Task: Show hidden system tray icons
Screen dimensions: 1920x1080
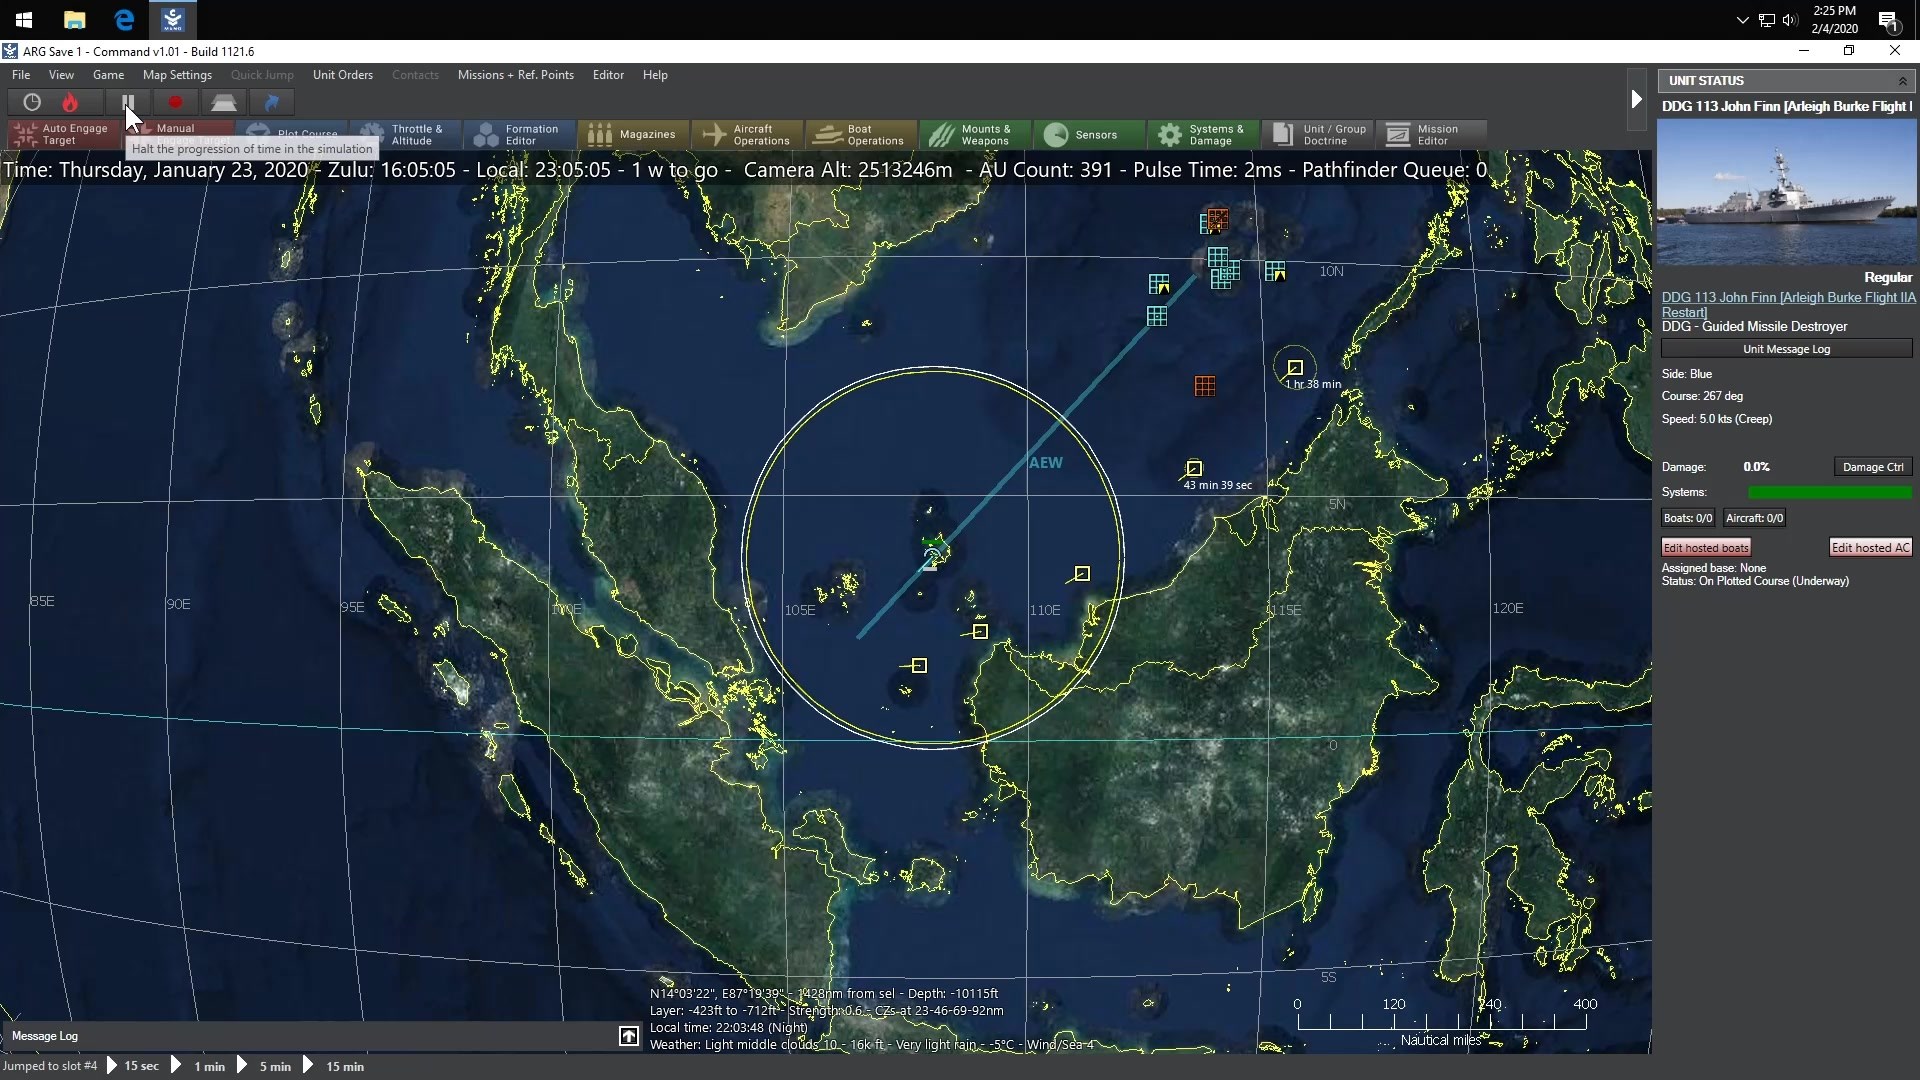Action: [x=1742, y=20]
